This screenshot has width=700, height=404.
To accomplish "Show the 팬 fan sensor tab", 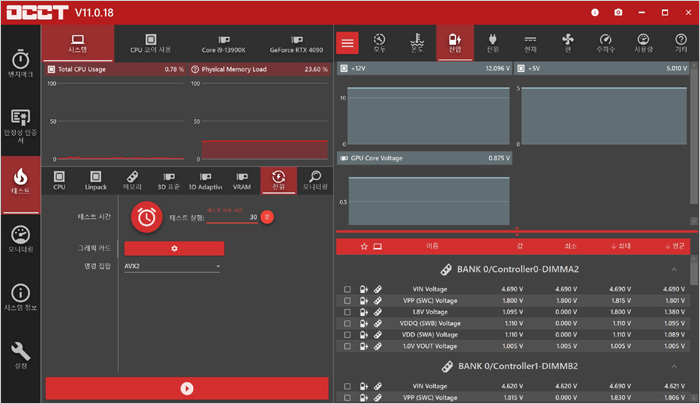I will point(568,43).
